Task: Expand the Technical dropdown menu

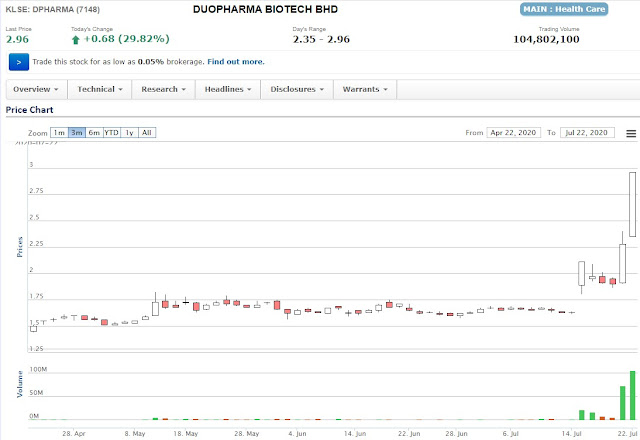Action: [100, 89]
